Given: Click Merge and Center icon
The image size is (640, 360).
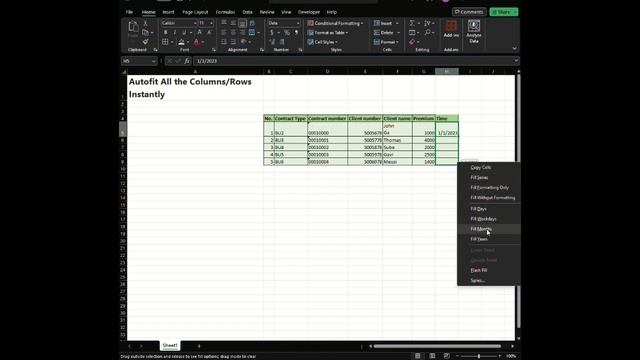Looking at the screenshot, I should tap(252, 33).
